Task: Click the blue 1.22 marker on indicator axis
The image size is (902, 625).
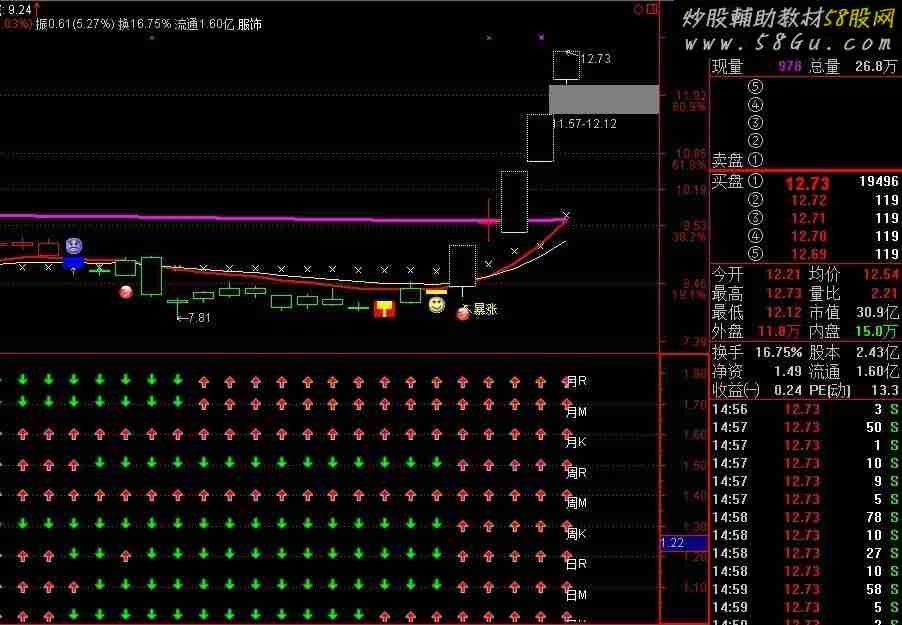Action: click(684, 542)
